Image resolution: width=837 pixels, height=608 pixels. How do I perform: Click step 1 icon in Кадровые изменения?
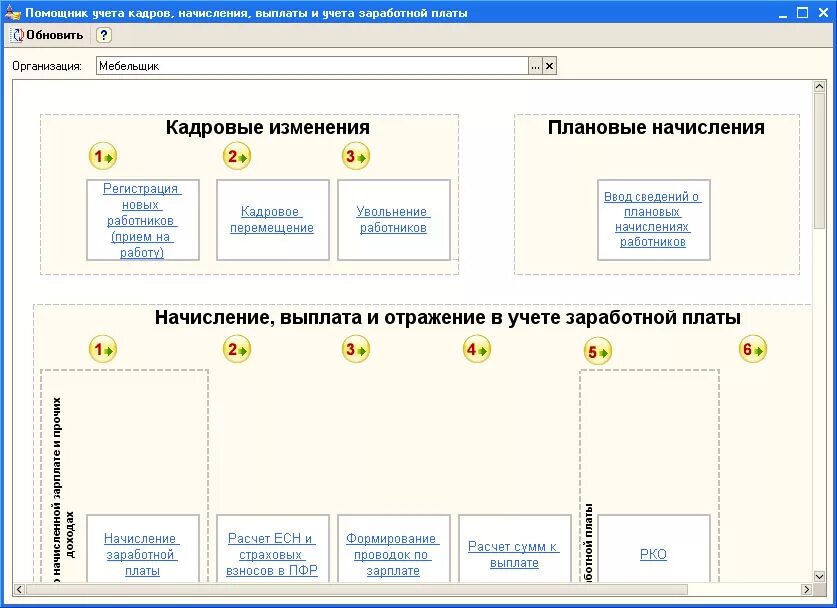pos(100,156)
